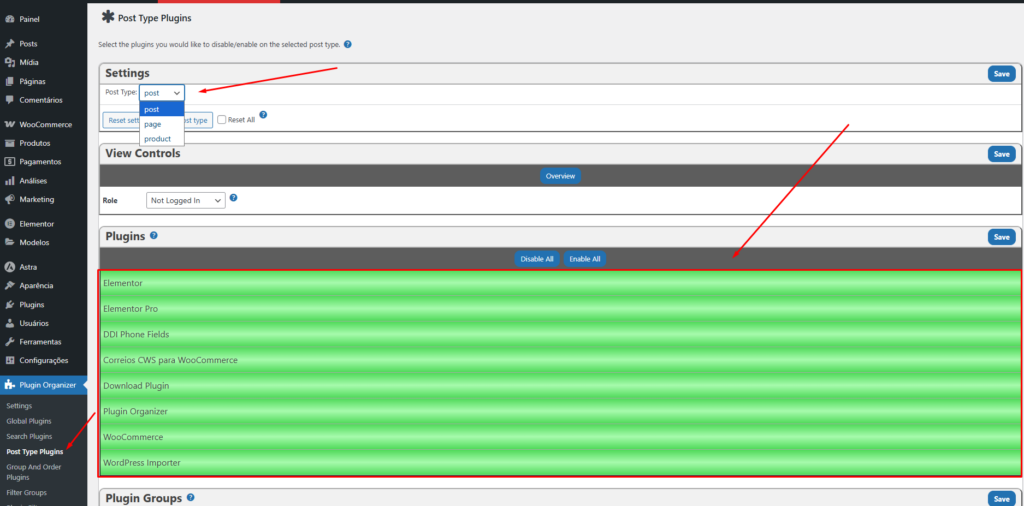This screenshot has height=506, width=1024.
Task: Click the Plugins plug icon
Action: 10,304
